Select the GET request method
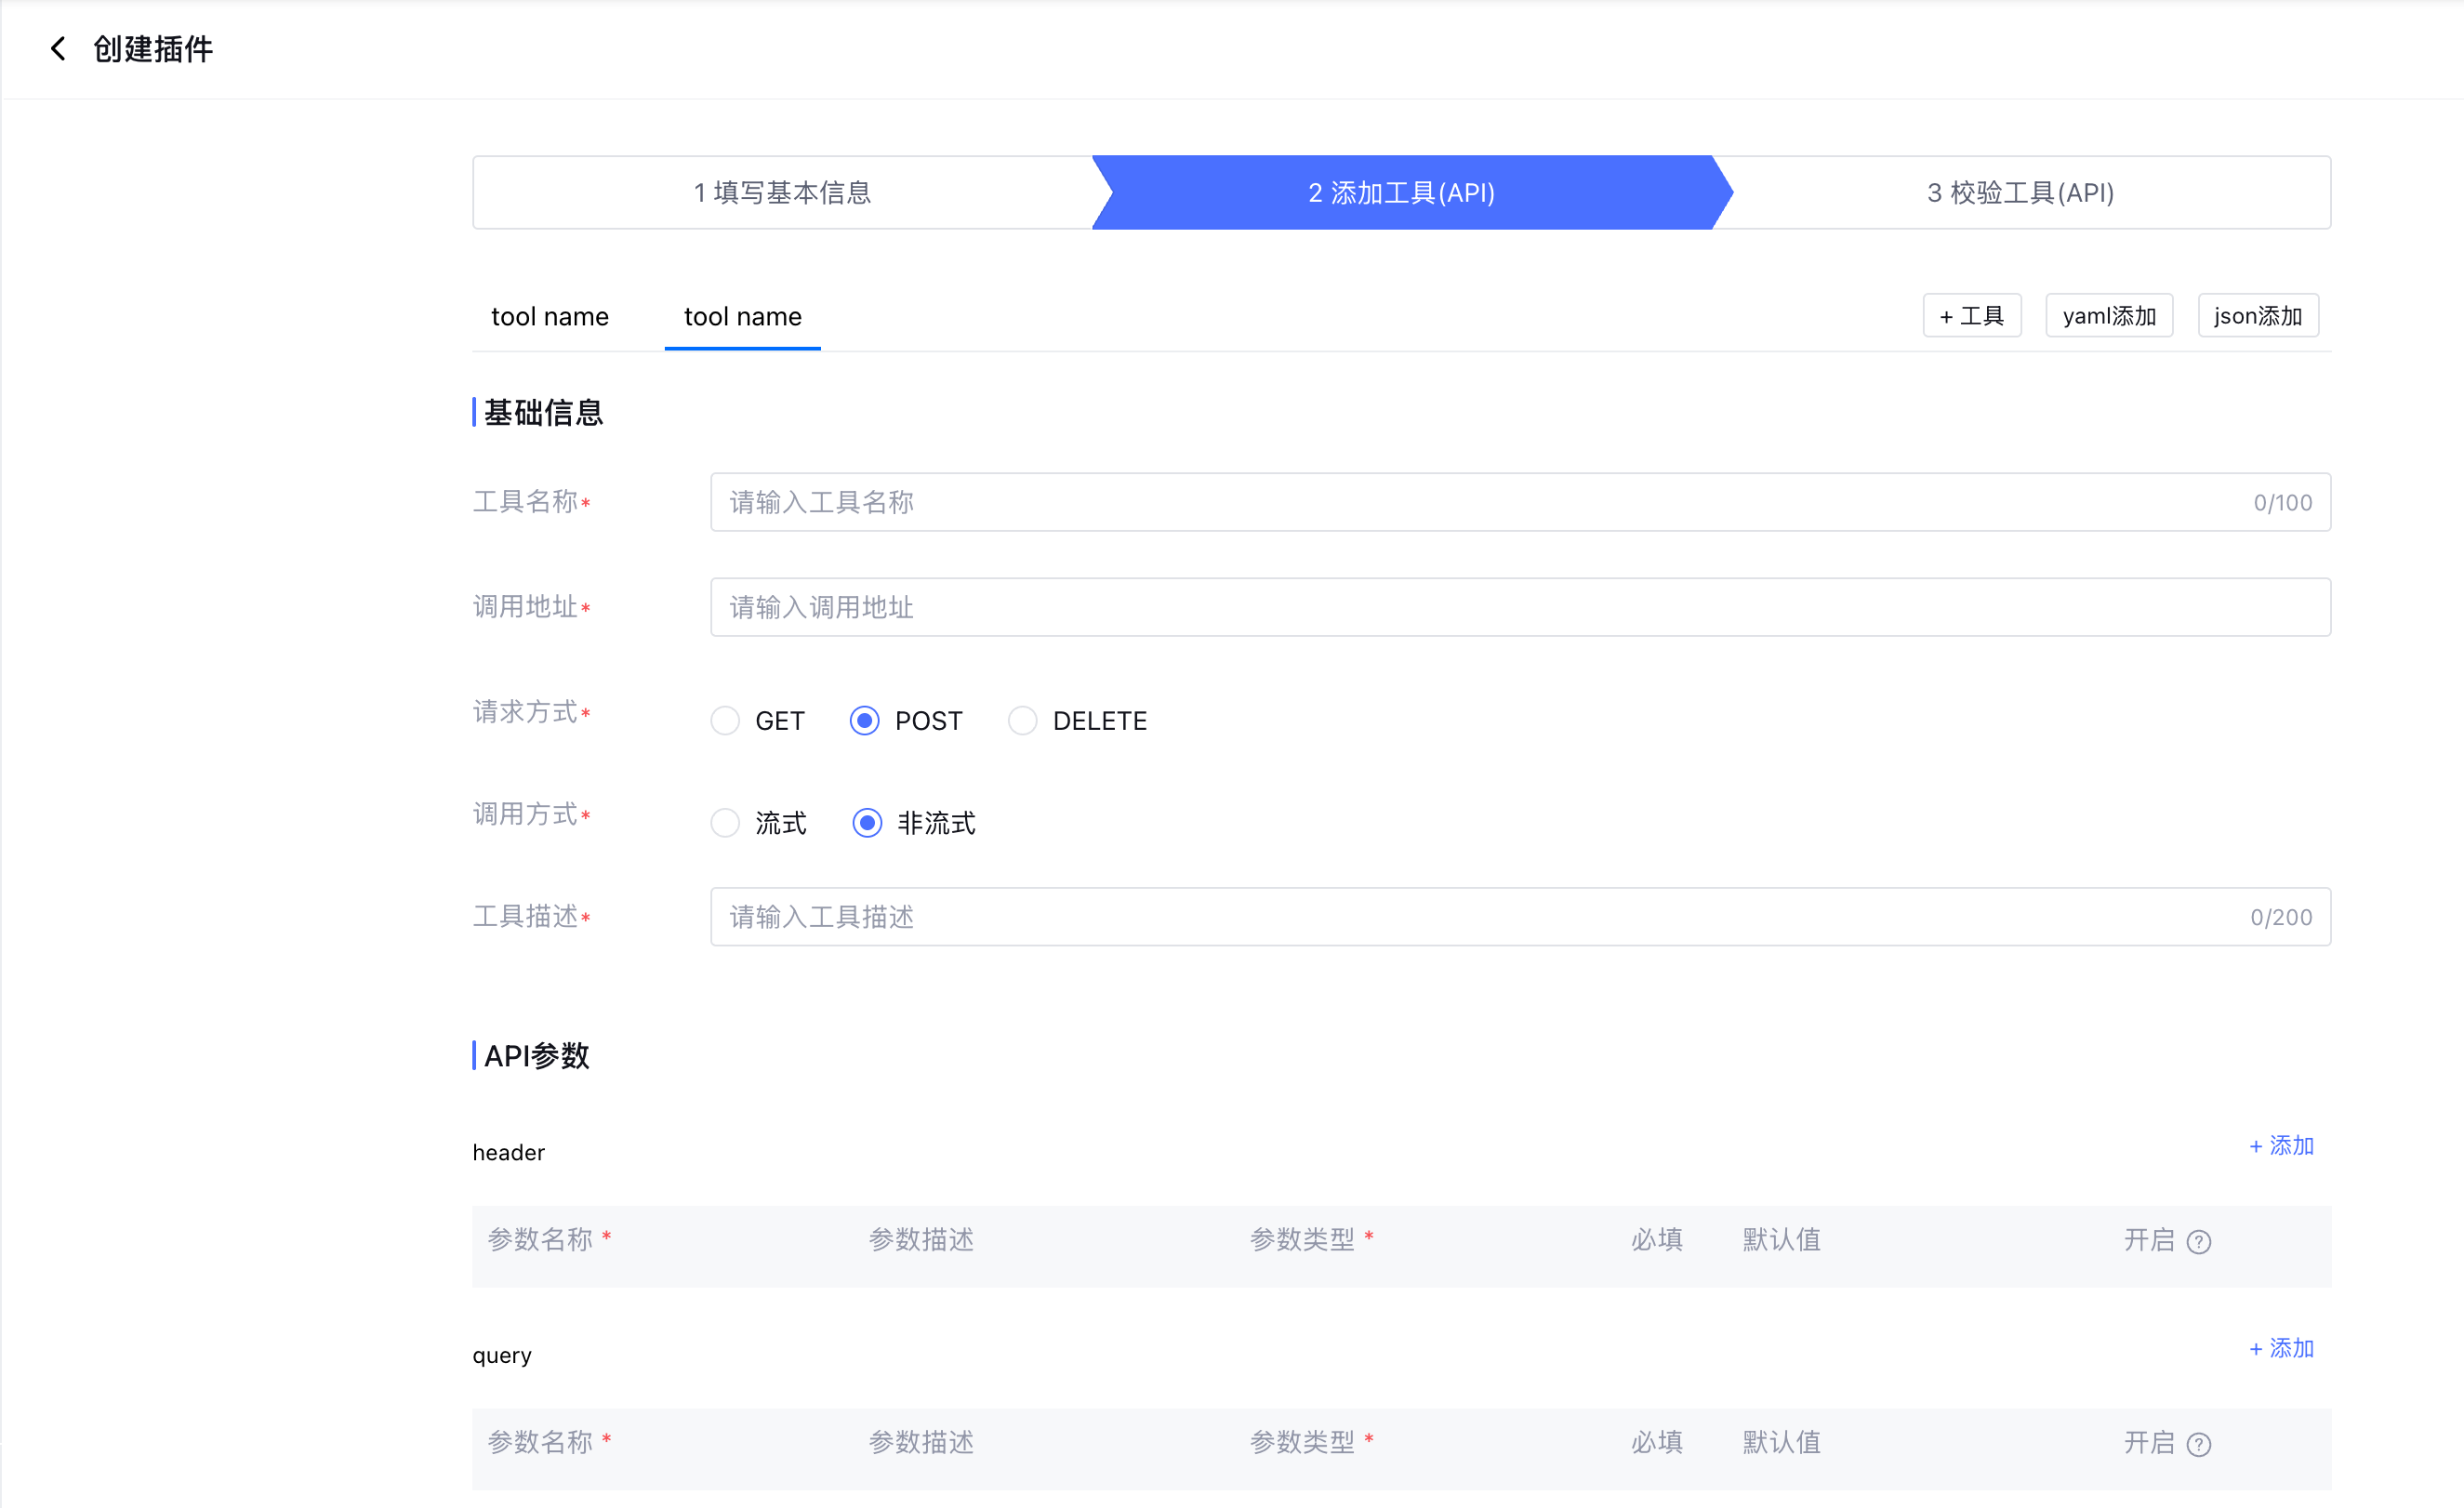The height and width of the screenshot is (1508, 2464). point(725,720)
